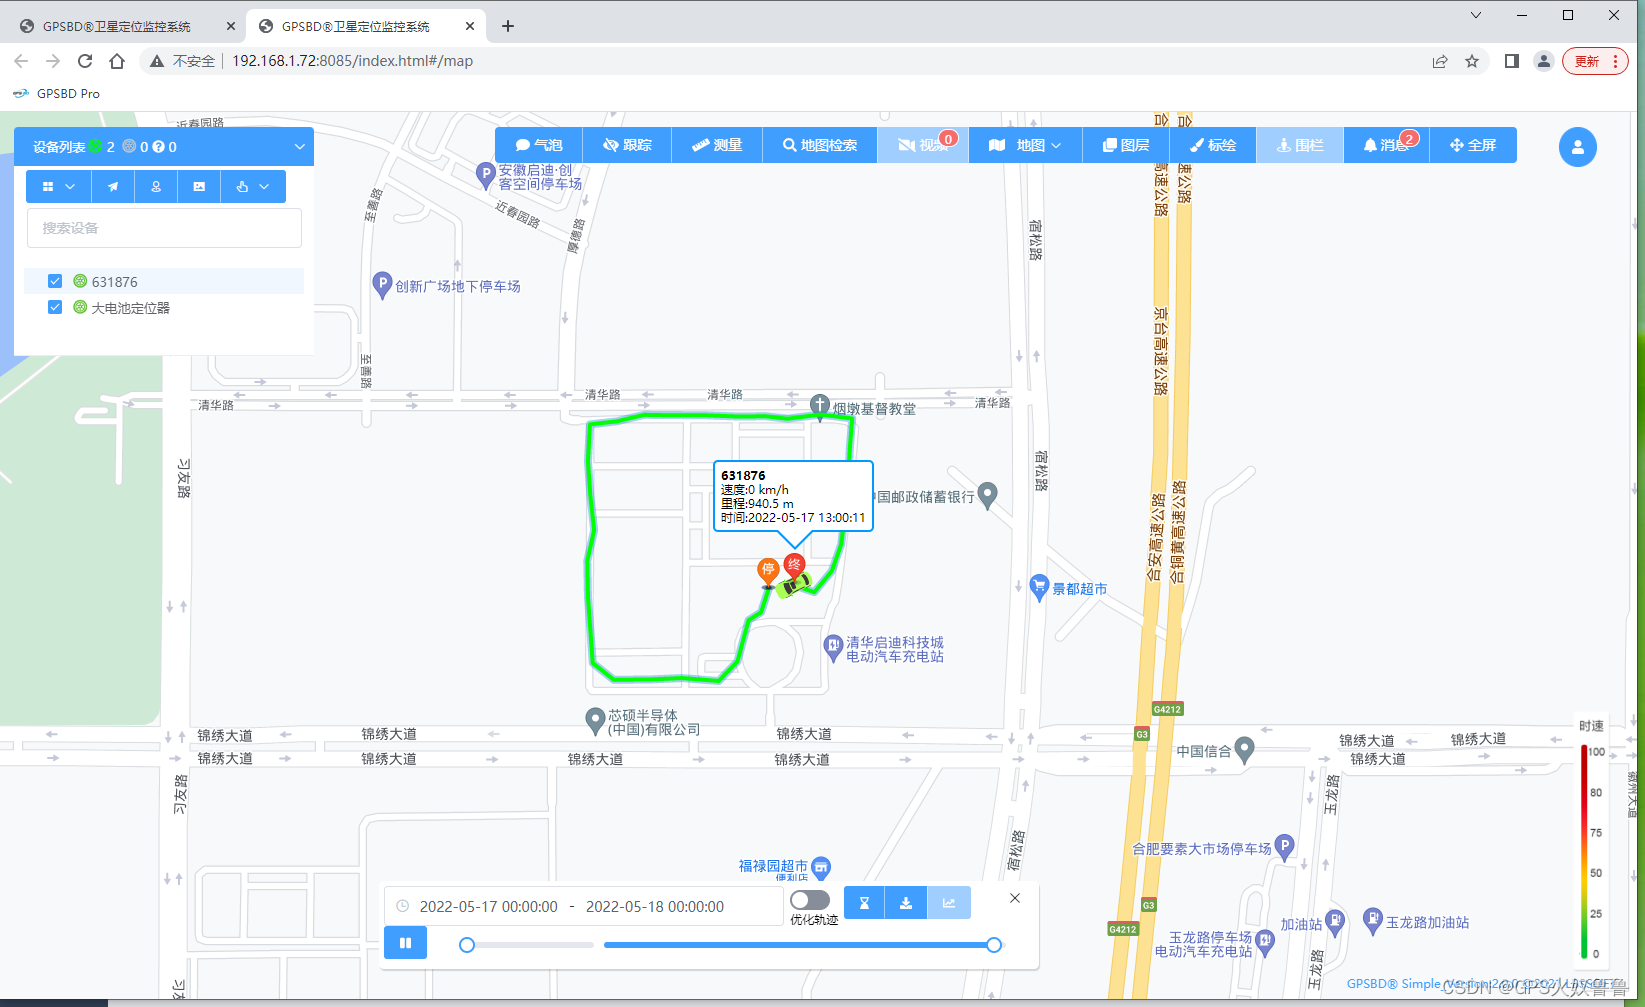The width and height of the screenshot is (1645, 1007).
Task: Close the track playback panel
Action: pyautogui.click(x=1015, y=898)
